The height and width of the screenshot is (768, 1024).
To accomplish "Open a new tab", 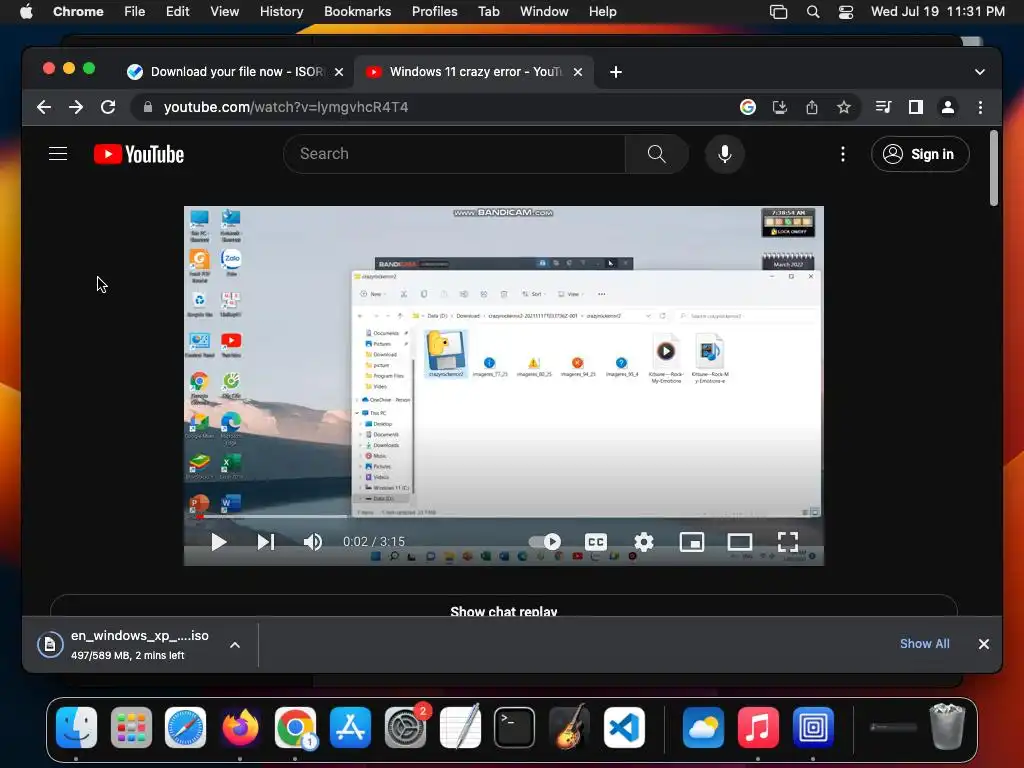I will [615, 72].
